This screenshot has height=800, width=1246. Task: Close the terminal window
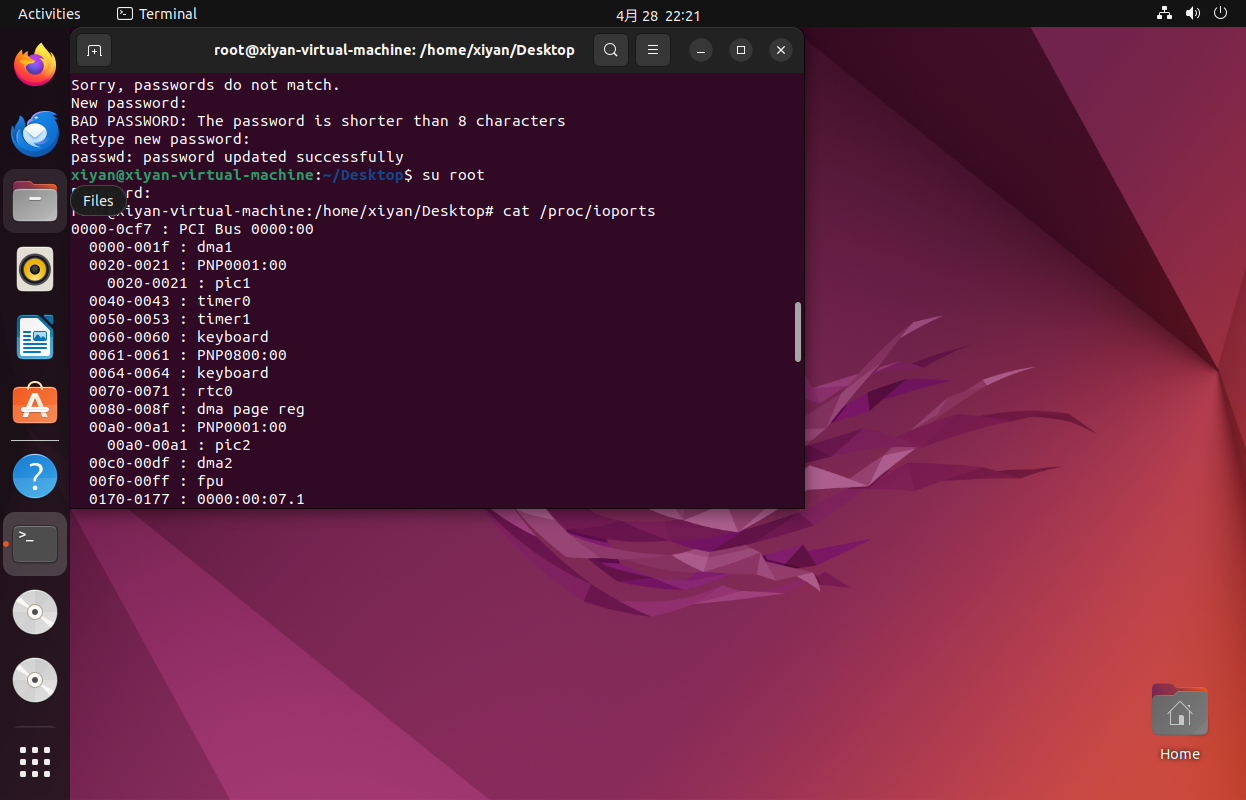coord(781,50)
